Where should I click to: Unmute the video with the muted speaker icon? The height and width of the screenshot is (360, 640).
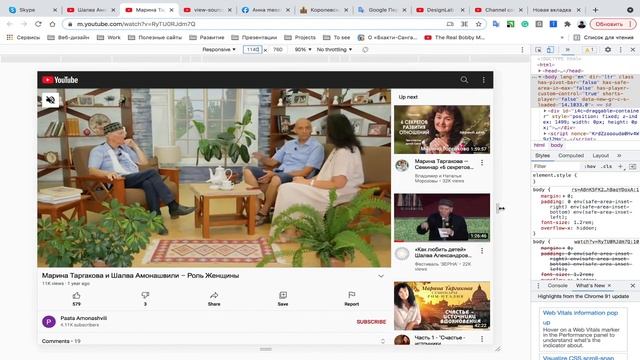click(51, 100)
